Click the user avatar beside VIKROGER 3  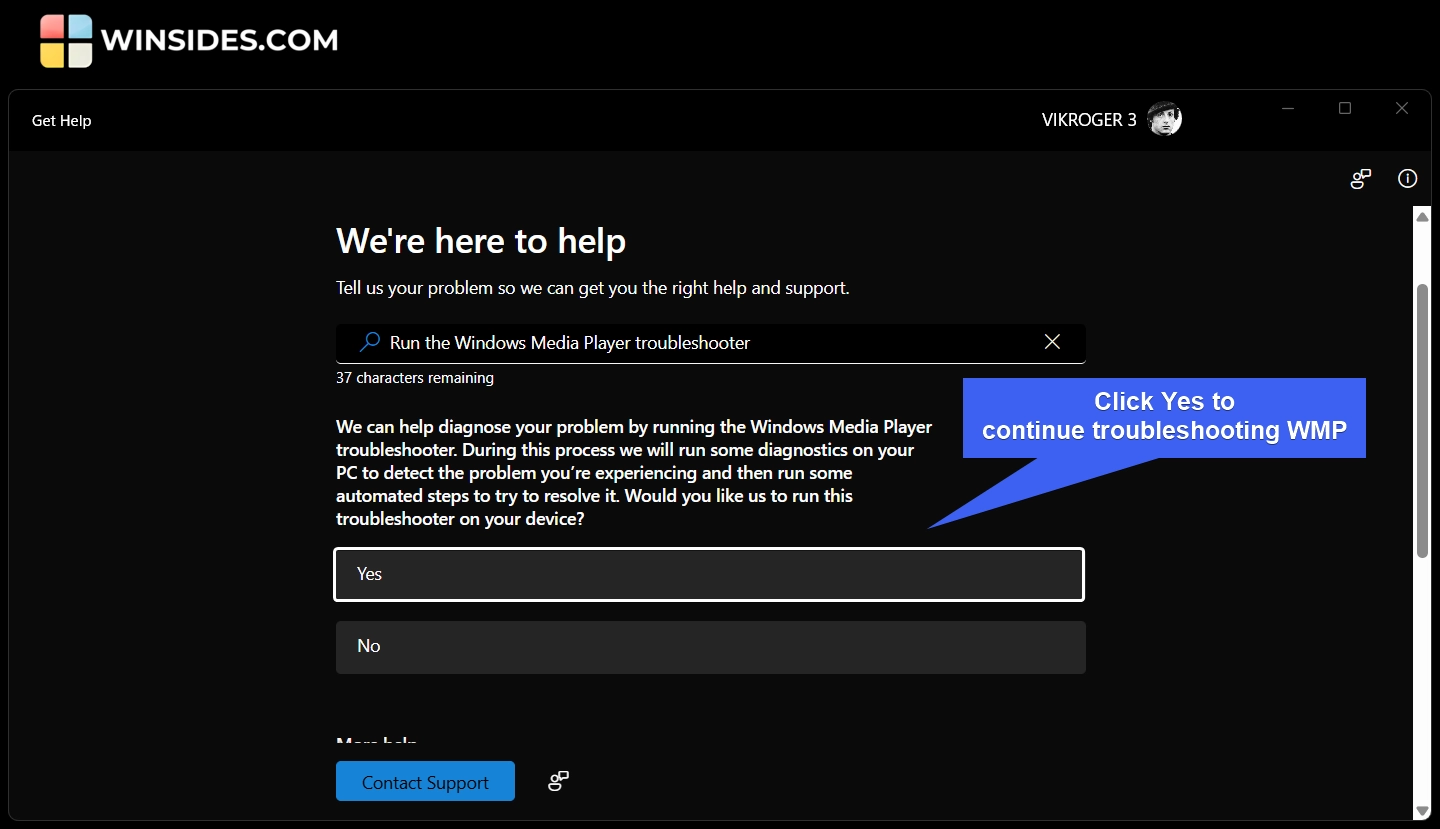tap(1164, 119)
